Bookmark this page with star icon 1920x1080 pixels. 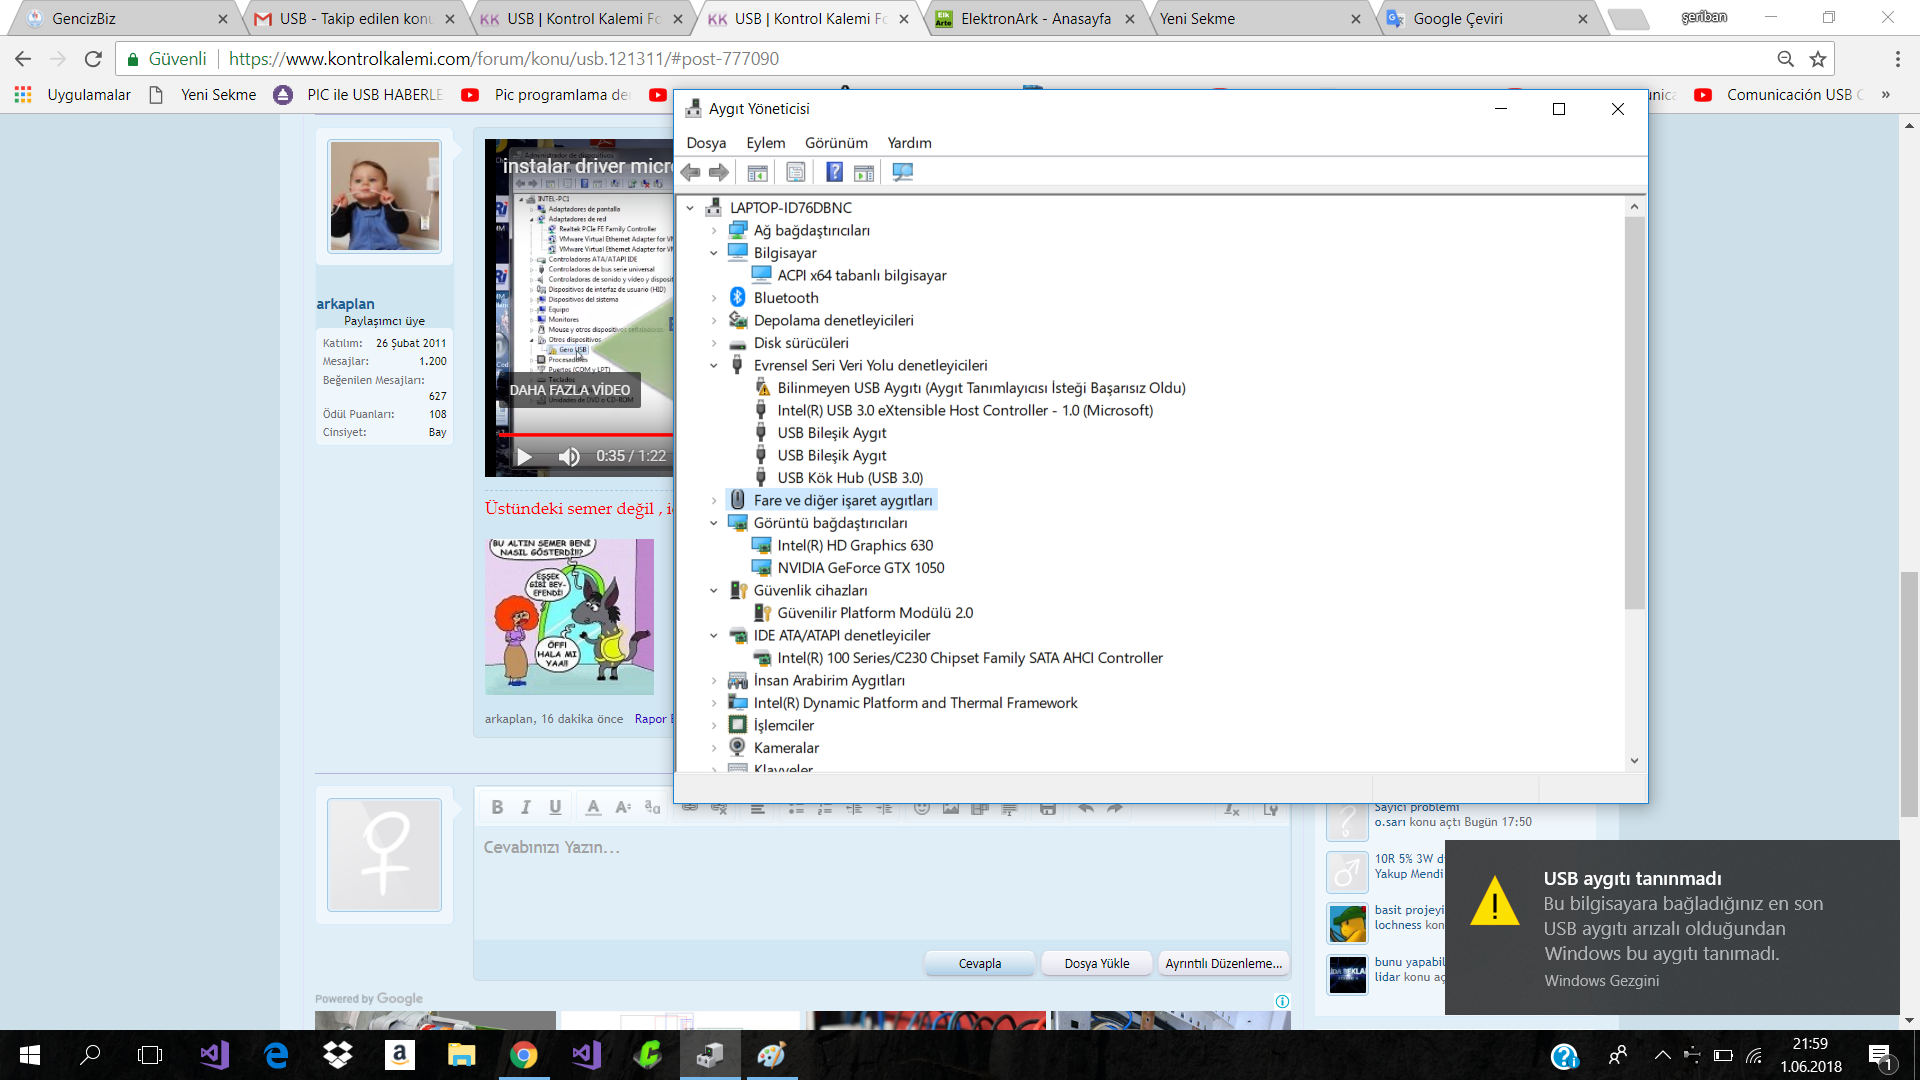point(1818,59)
